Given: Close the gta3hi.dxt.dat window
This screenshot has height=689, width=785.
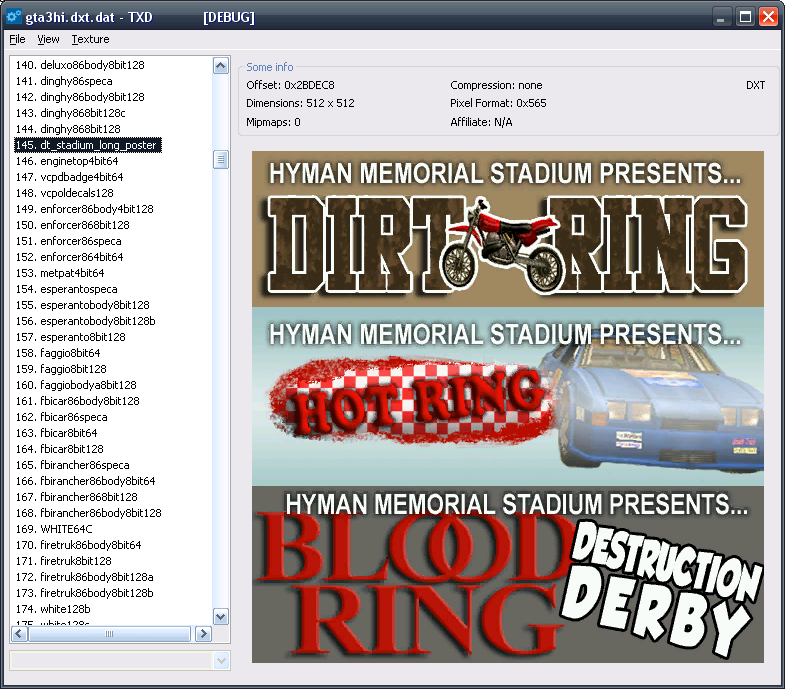Looking at the screenshot, I should coord(768,17).
